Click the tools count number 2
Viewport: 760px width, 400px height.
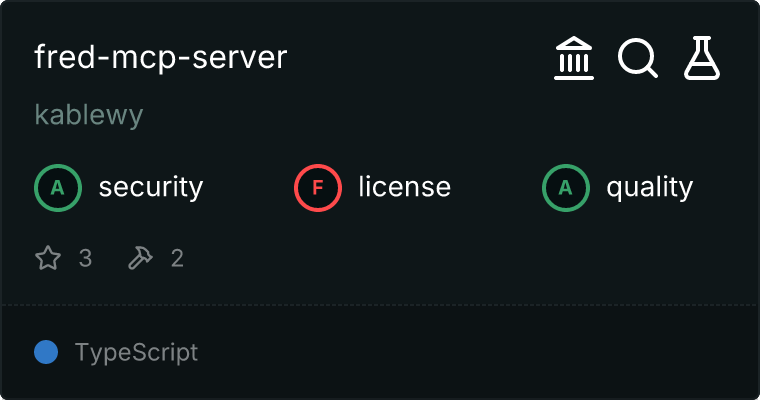(x=177, y=259)
